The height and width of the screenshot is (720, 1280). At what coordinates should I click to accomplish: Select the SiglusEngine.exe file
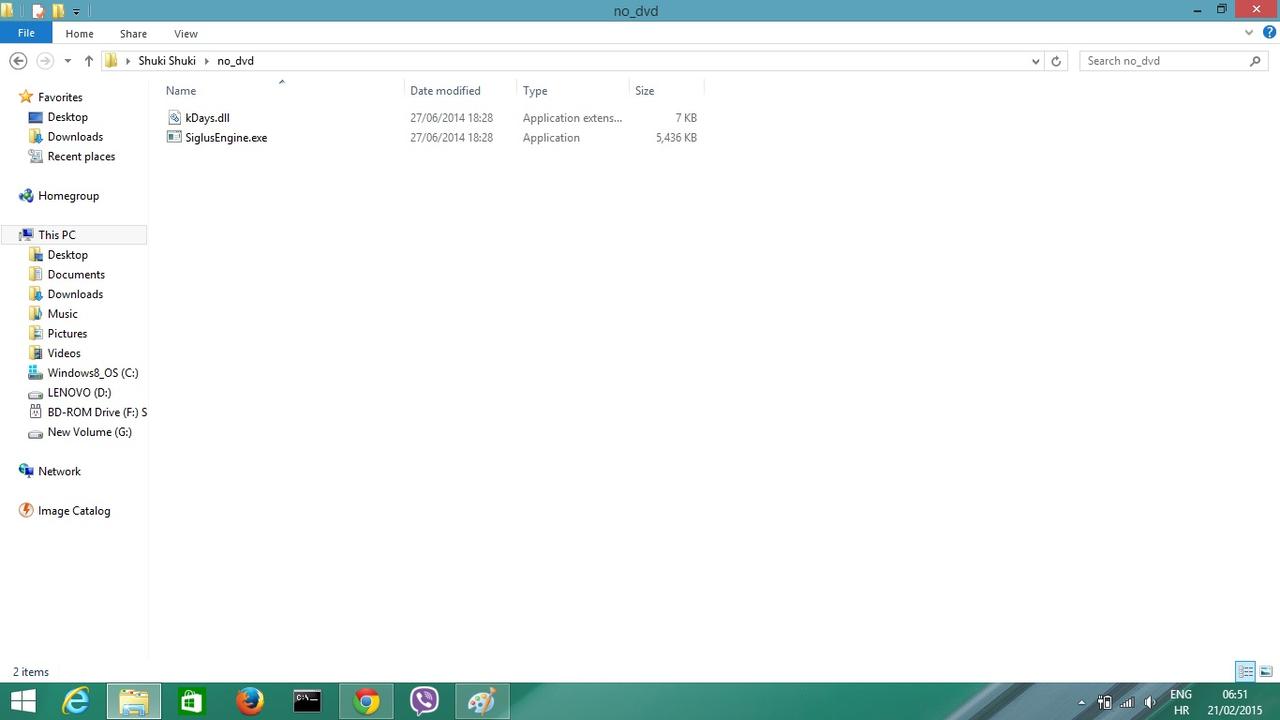pyautogui.click(x=226, y=138)
